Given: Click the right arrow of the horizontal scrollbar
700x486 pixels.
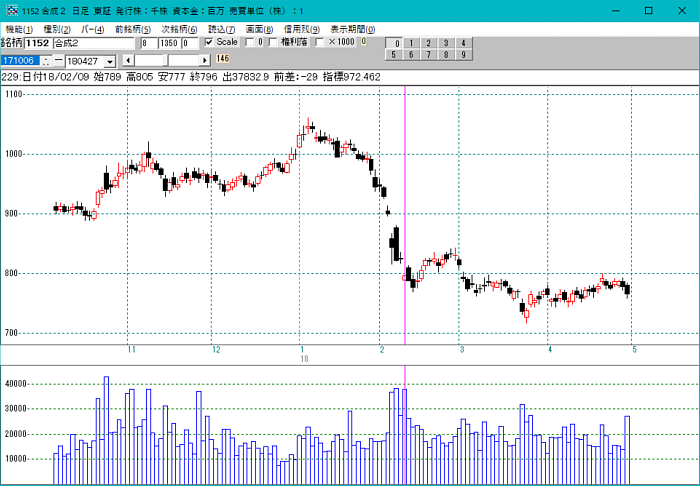Looking at the screenshot, I should click(205, 61).
